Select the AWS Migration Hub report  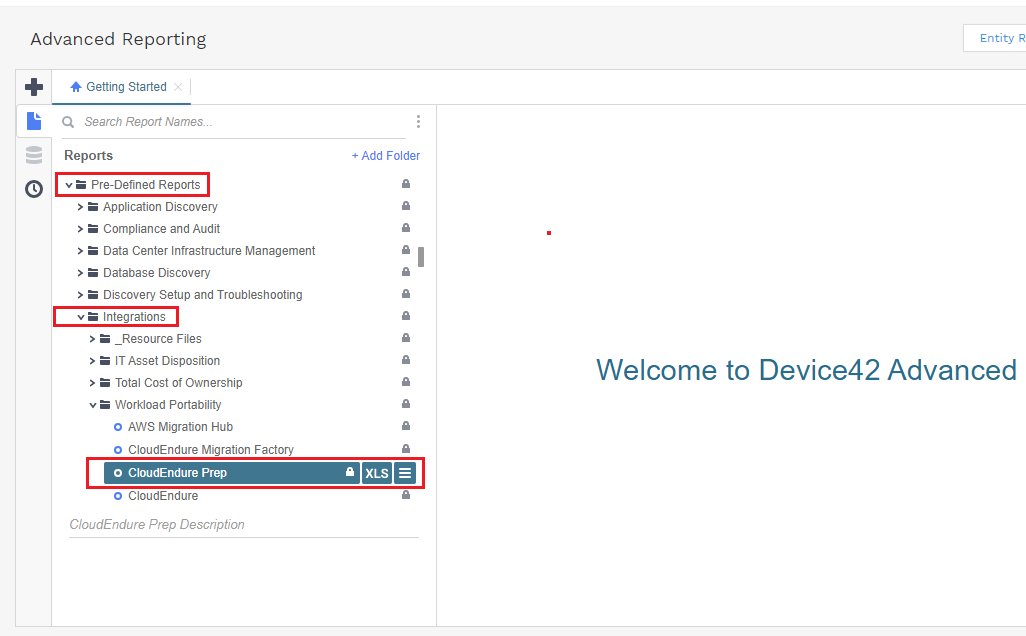[x=180, y=427]
